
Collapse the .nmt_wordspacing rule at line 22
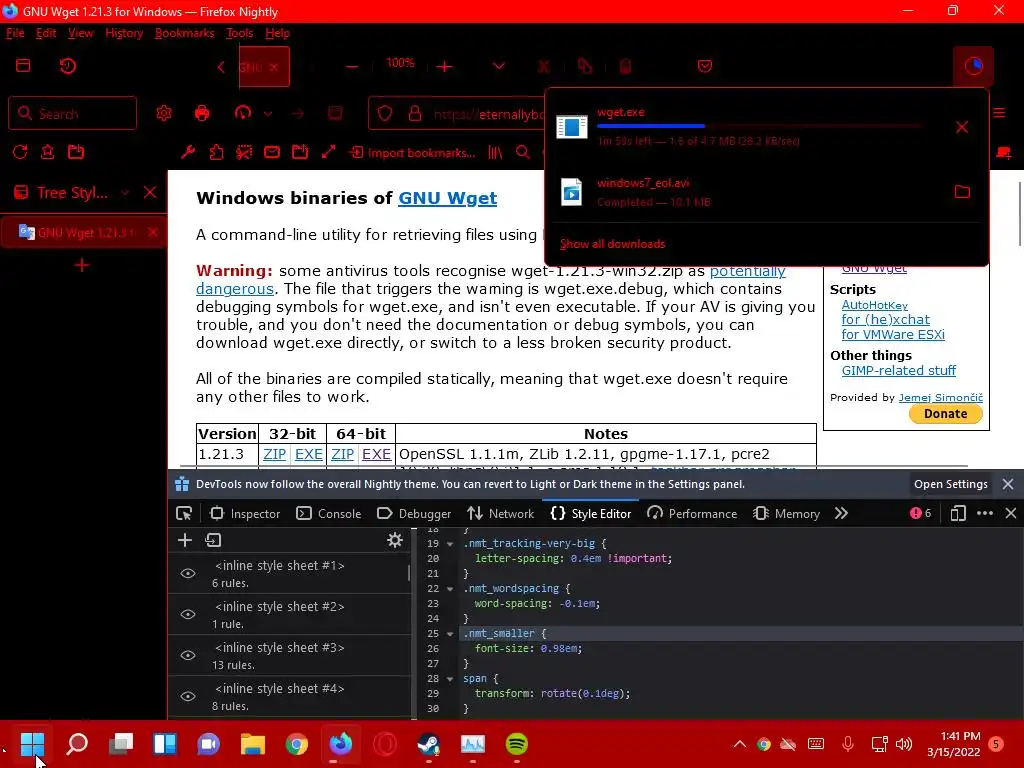pos(450,588)
